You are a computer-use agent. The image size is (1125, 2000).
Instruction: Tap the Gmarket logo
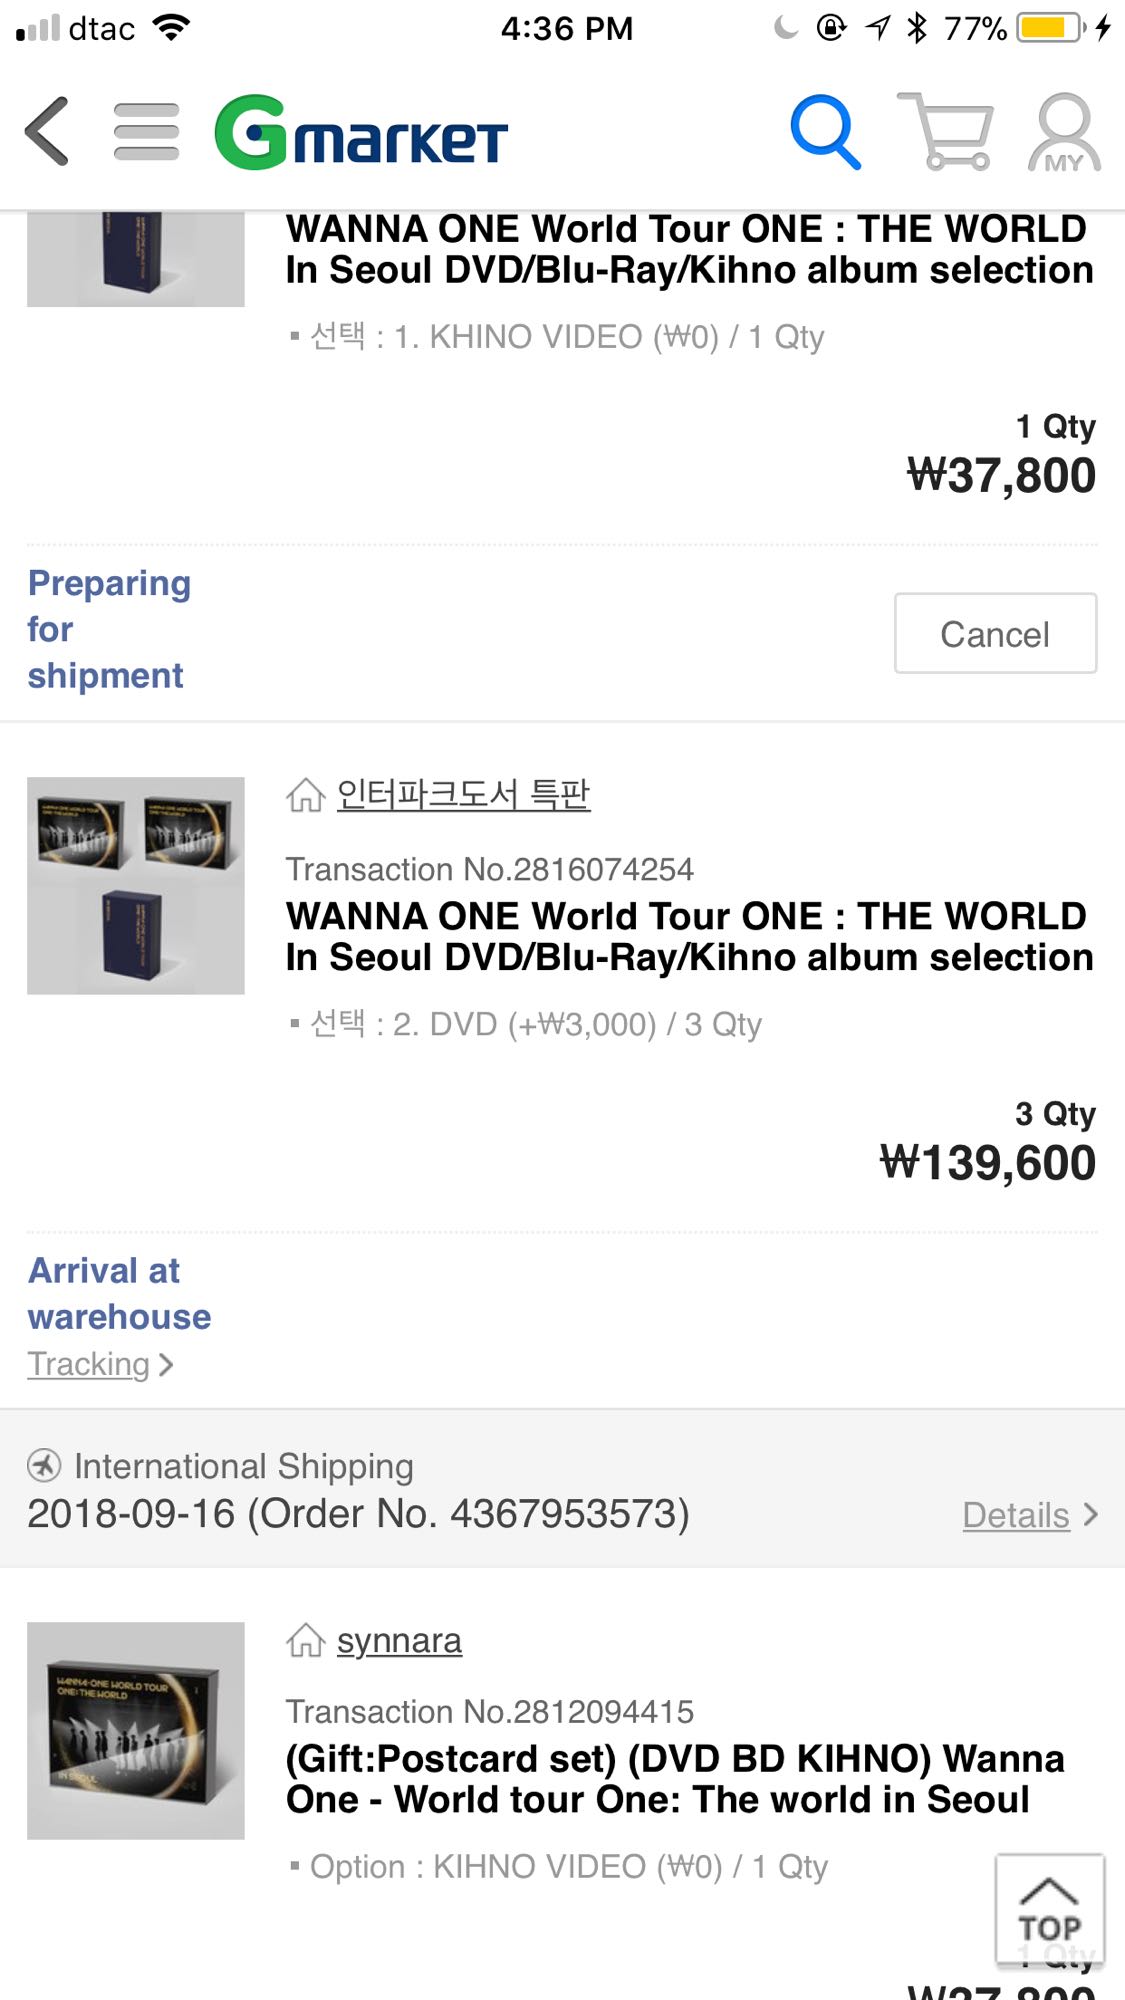(361, 133)
